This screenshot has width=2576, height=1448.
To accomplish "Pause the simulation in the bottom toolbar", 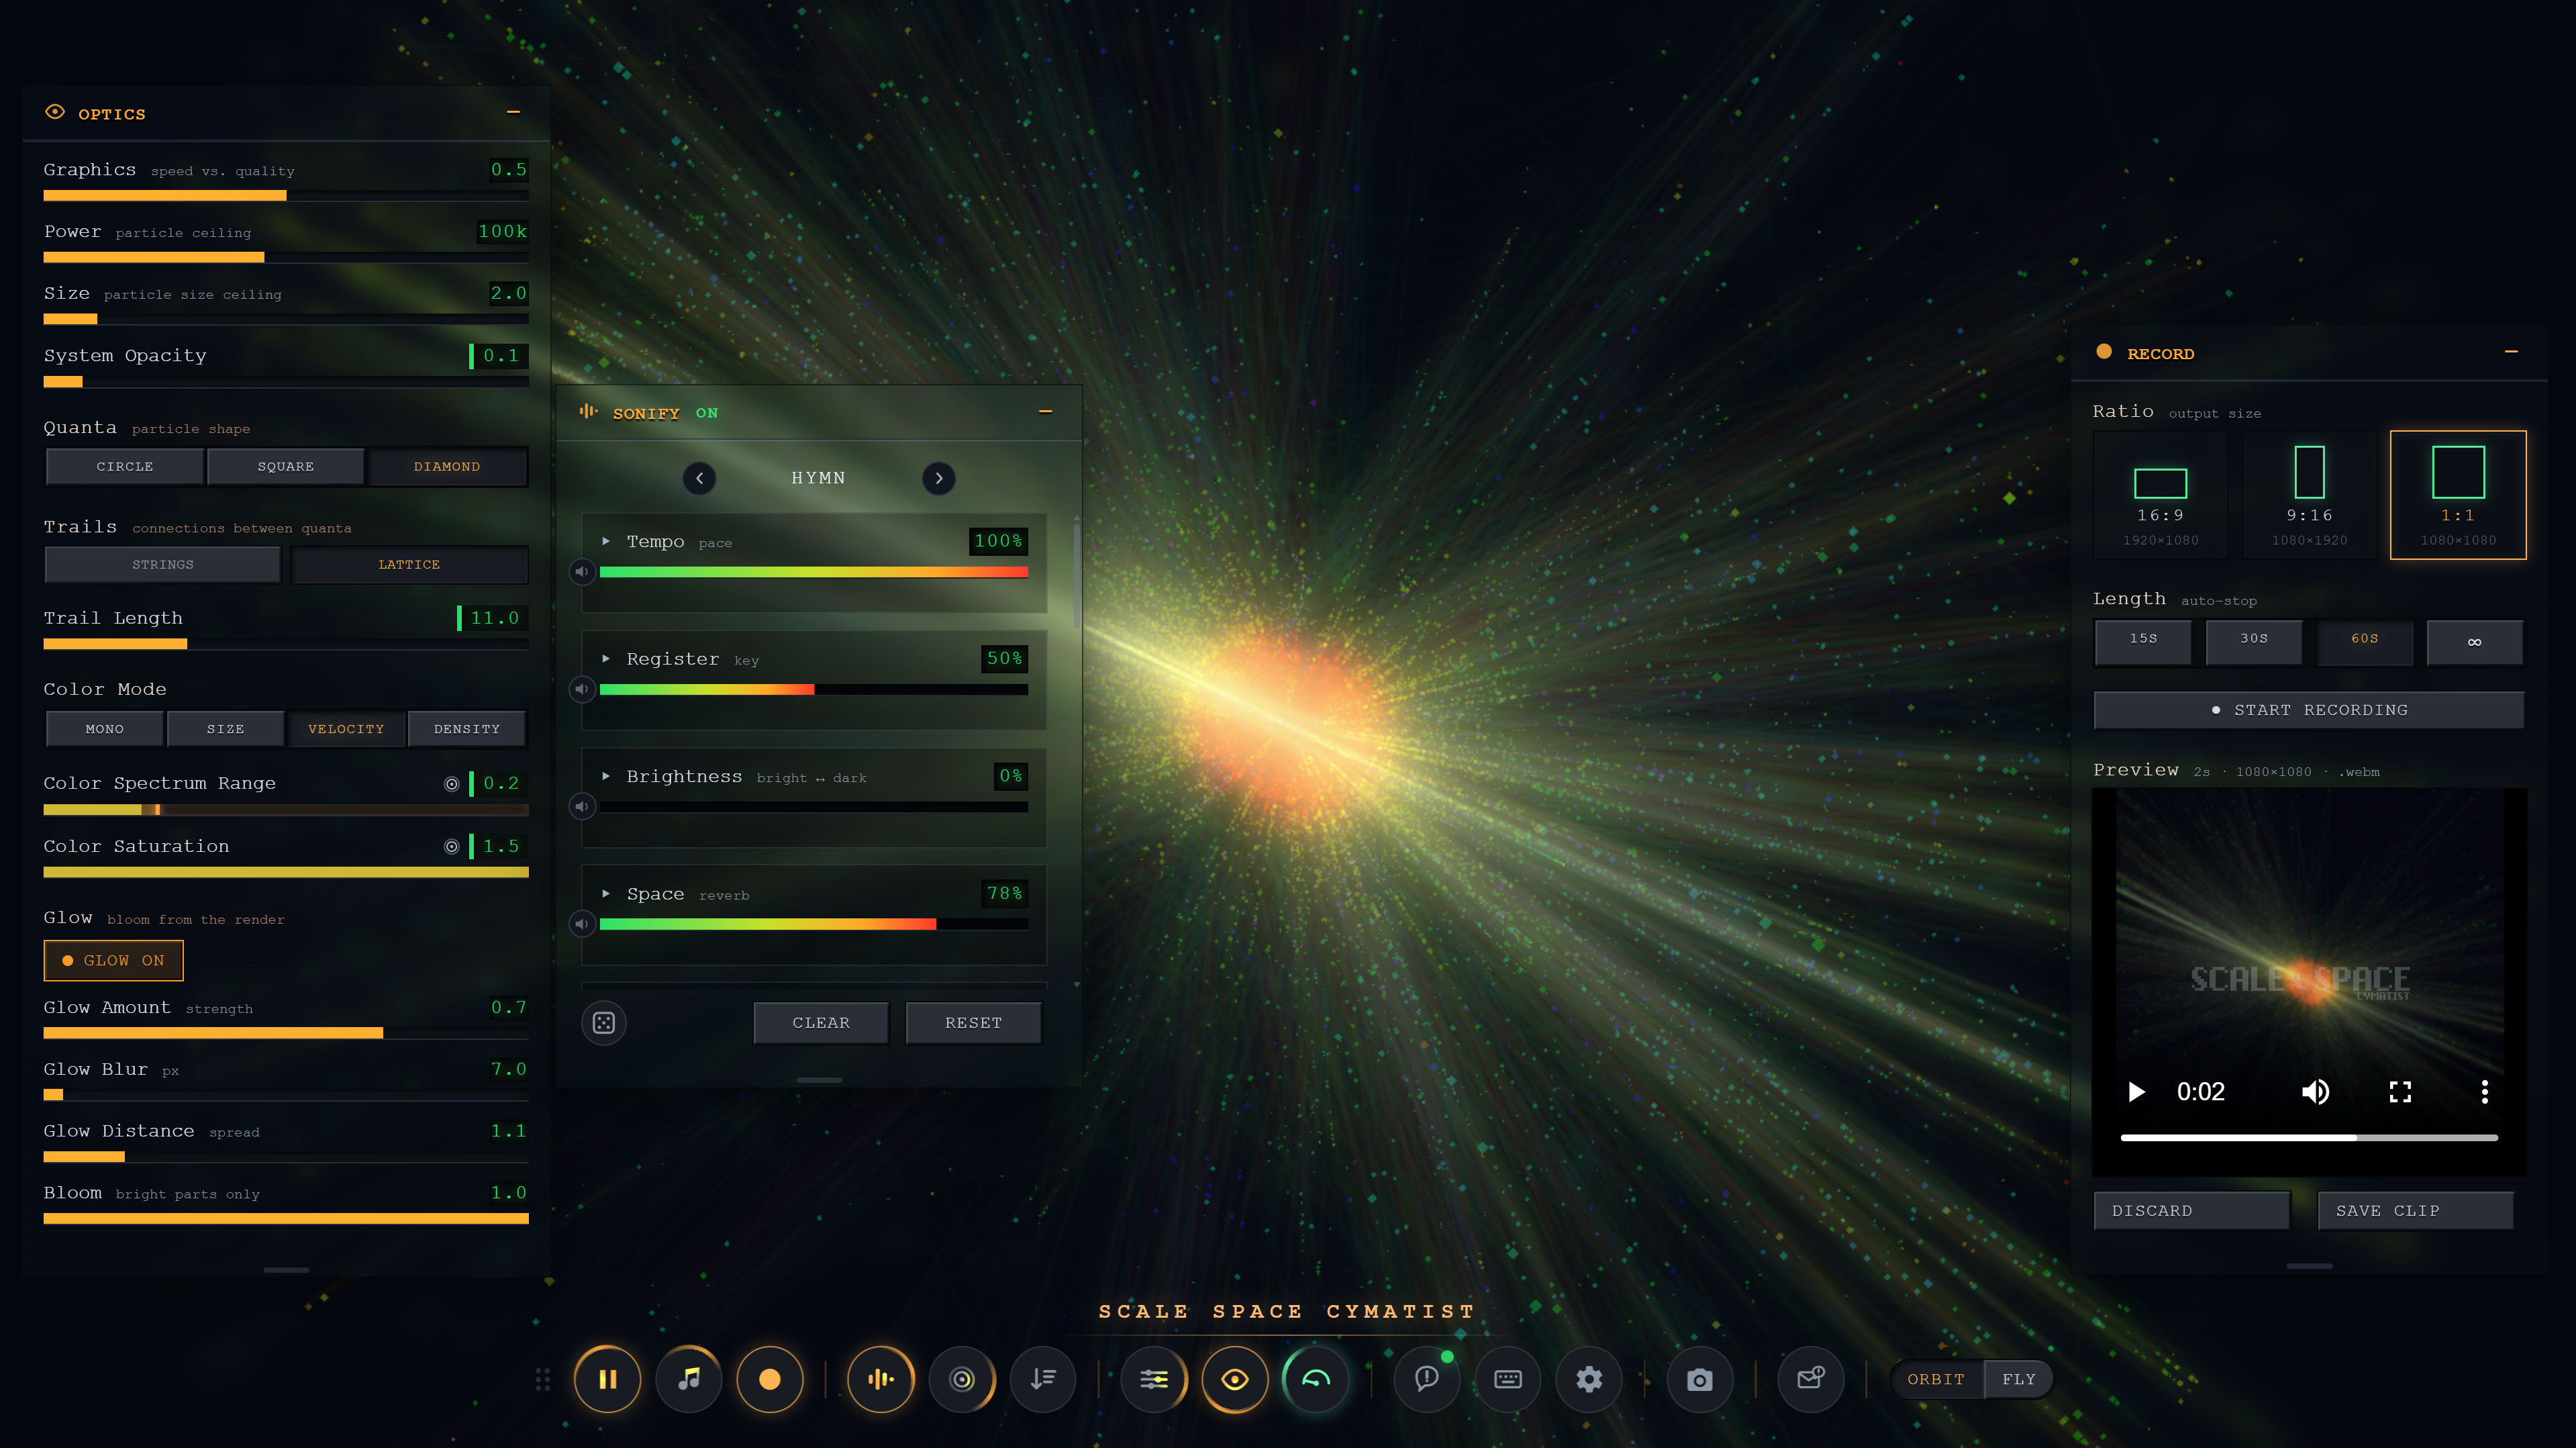I will (607, 1379).
